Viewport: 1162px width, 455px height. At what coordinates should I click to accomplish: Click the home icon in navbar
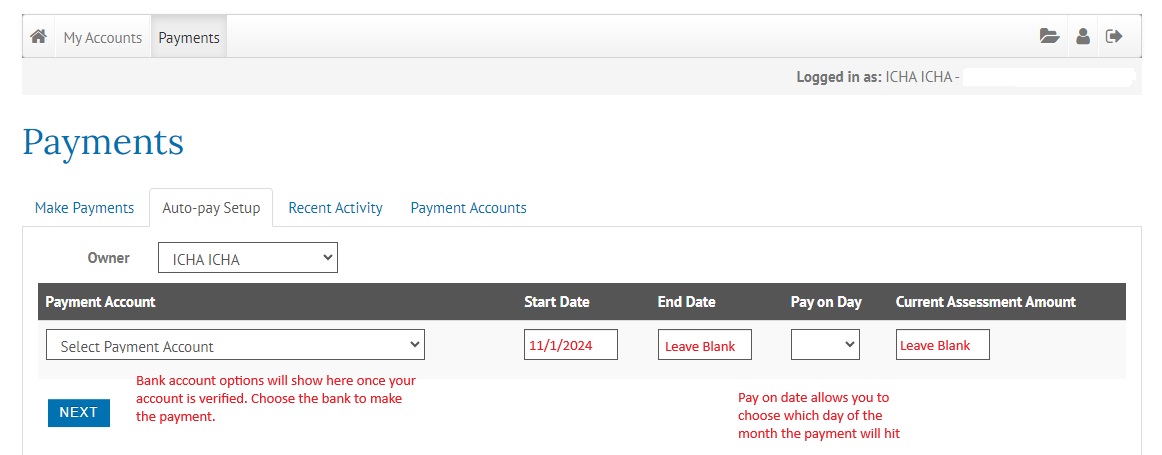tap(39, 37)
